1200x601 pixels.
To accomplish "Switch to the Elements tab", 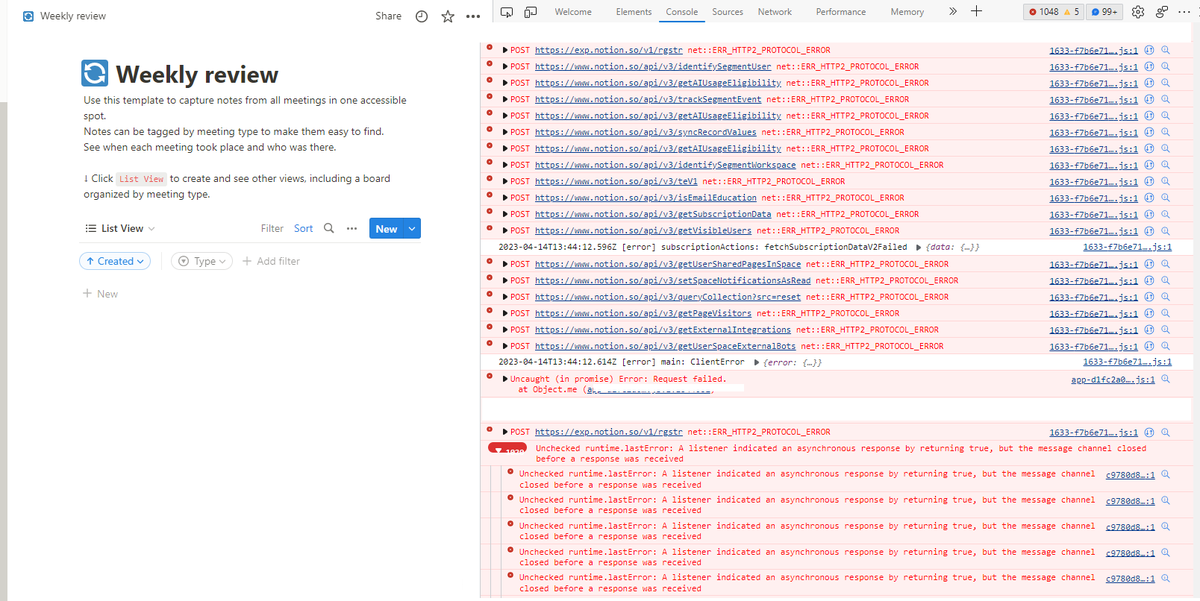I will pos(634,12).
